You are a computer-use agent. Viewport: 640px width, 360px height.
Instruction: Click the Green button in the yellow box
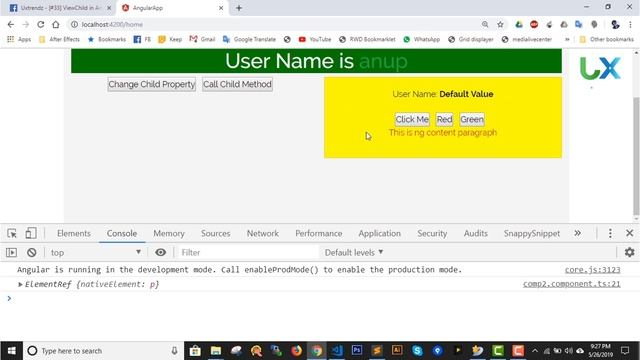(472, 119)
